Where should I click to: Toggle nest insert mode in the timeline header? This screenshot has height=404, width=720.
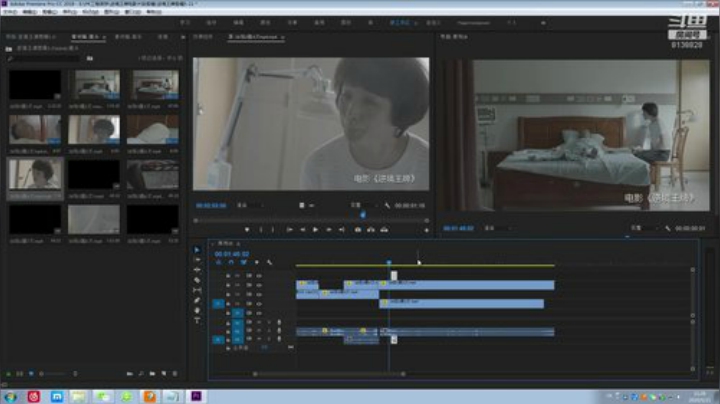click(x=219, y=263)
